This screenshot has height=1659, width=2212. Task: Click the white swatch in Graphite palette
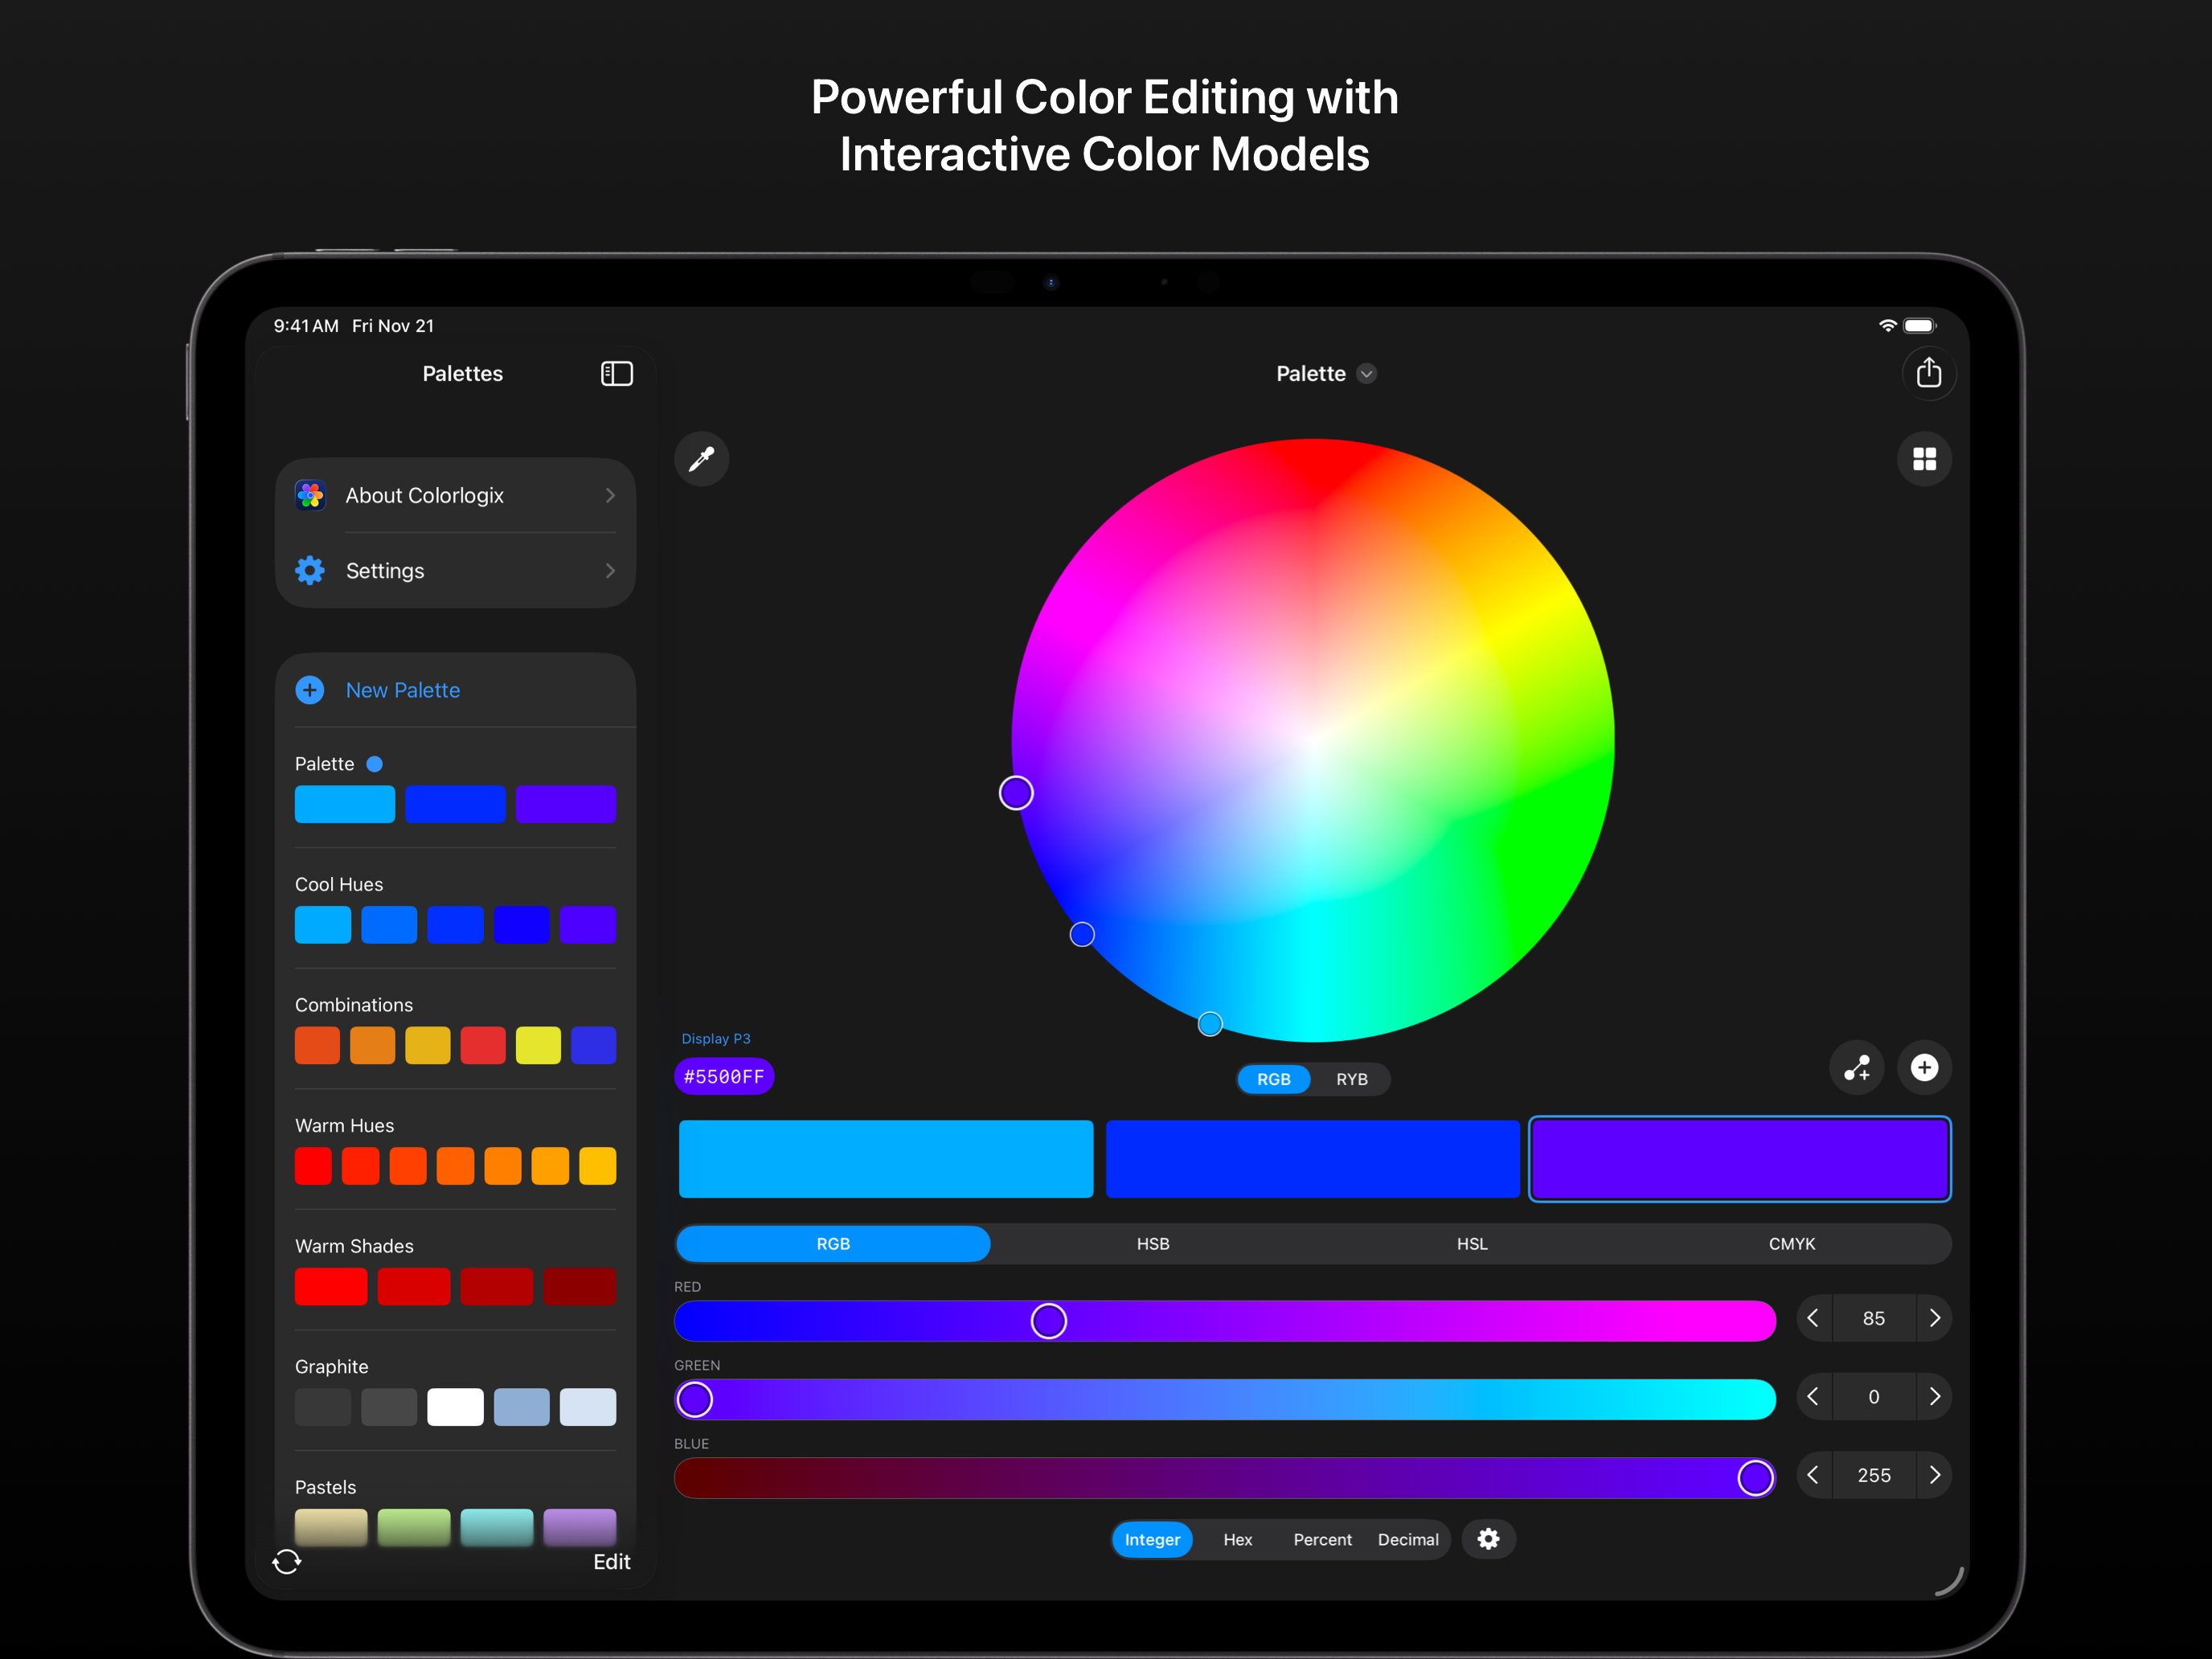(x=455, y=1407)
